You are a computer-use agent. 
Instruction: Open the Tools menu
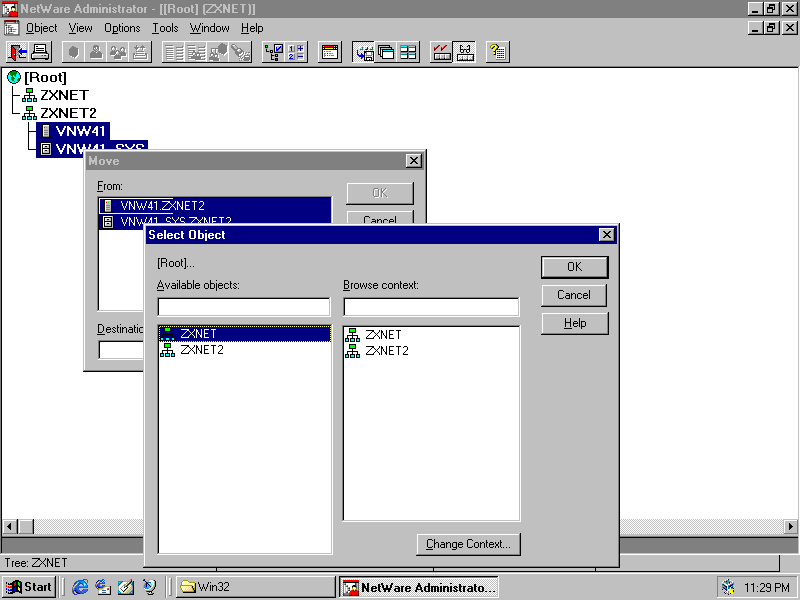click(165, 28)
